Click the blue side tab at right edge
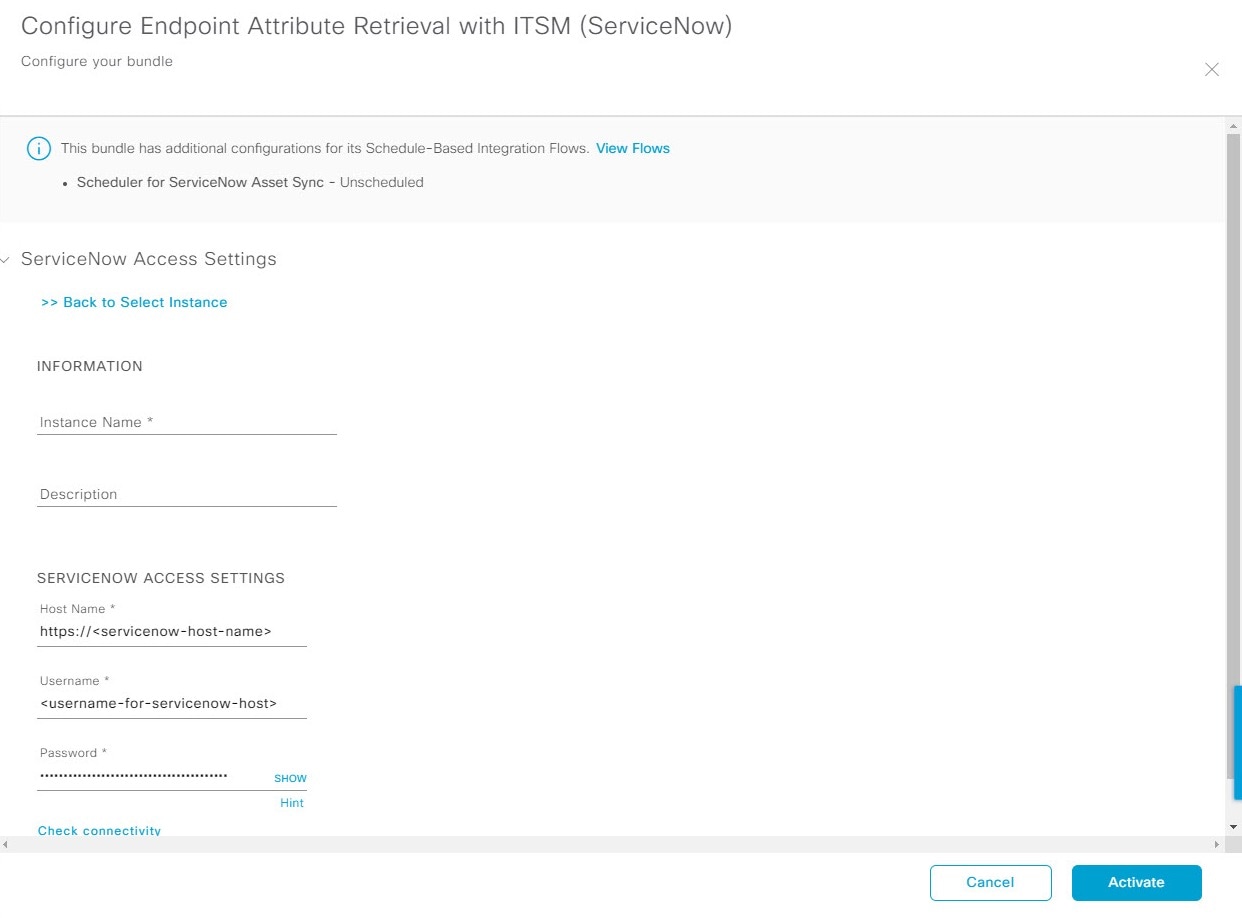The image size is (1242, 918). point(1238,742)
